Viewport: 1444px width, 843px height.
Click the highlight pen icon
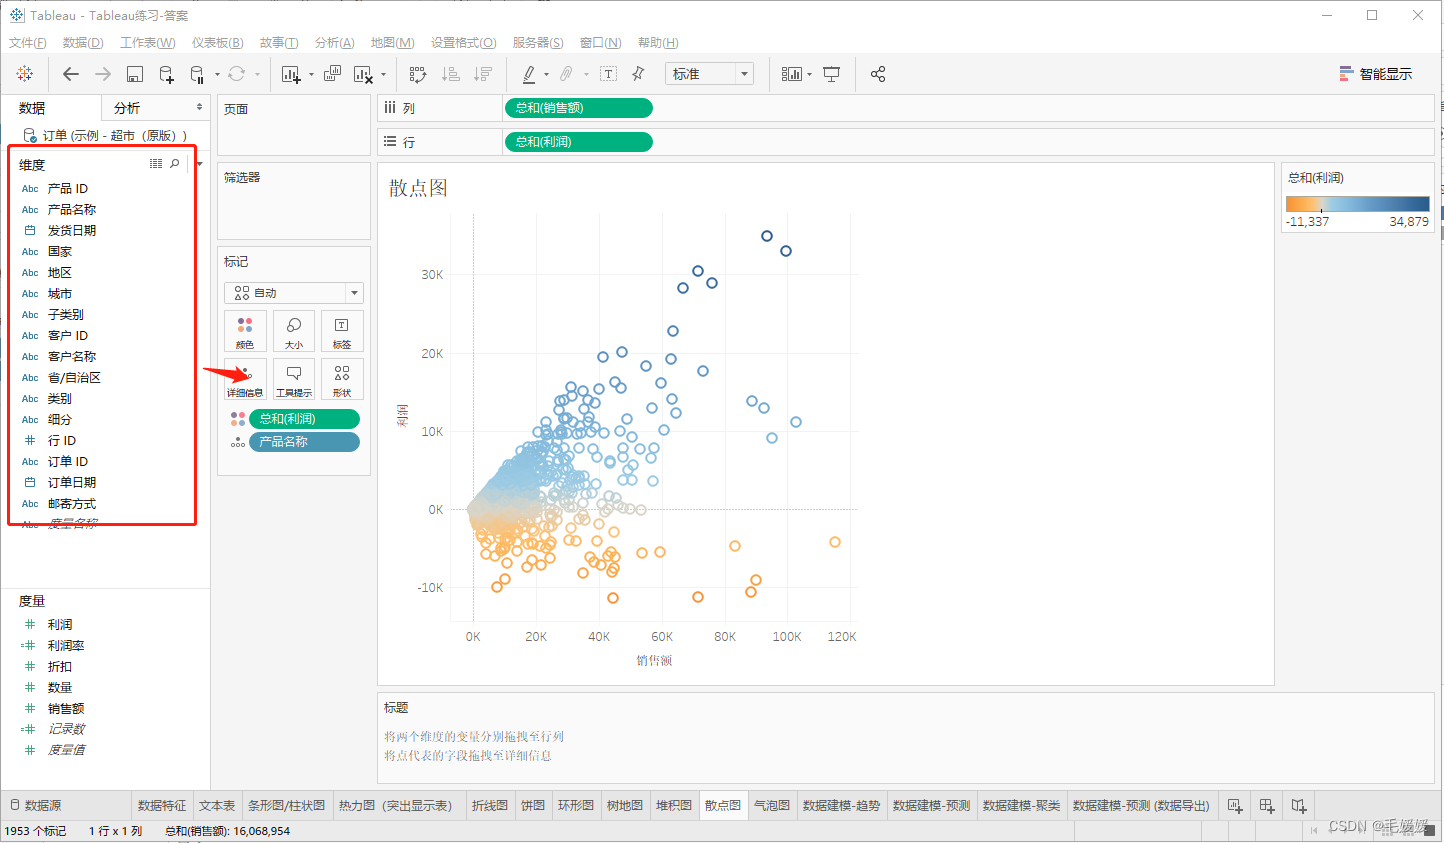pyautogui.click(x=529, y=74)
